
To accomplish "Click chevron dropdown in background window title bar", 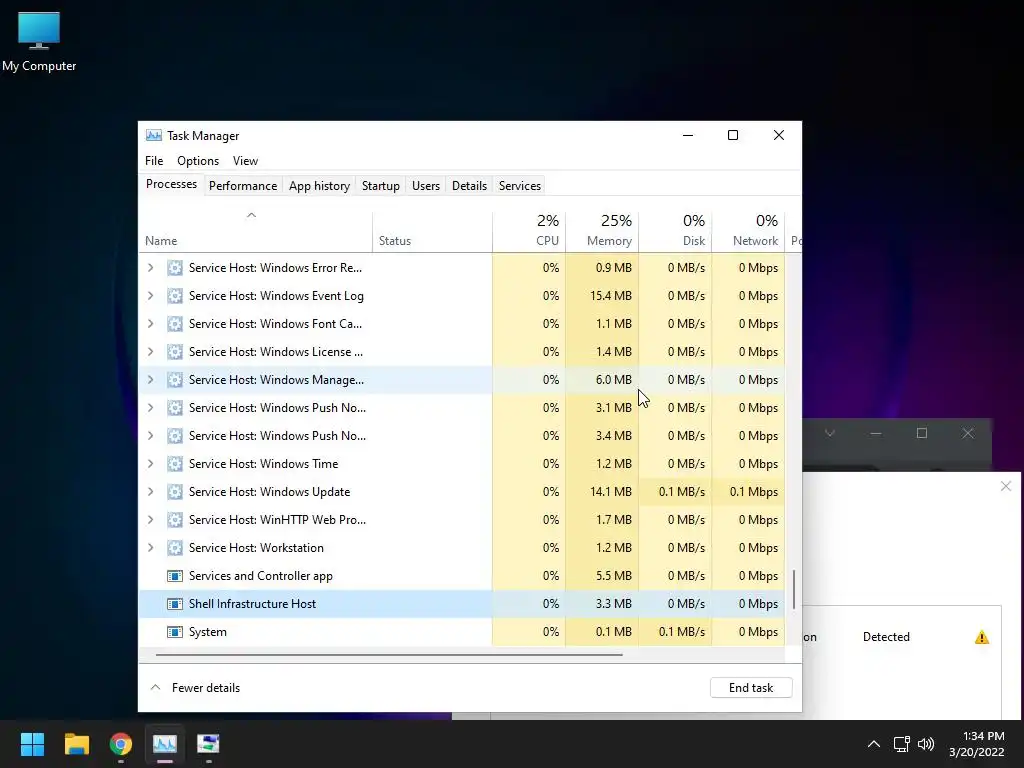I will pyautogui.click(x=829, y=433).
